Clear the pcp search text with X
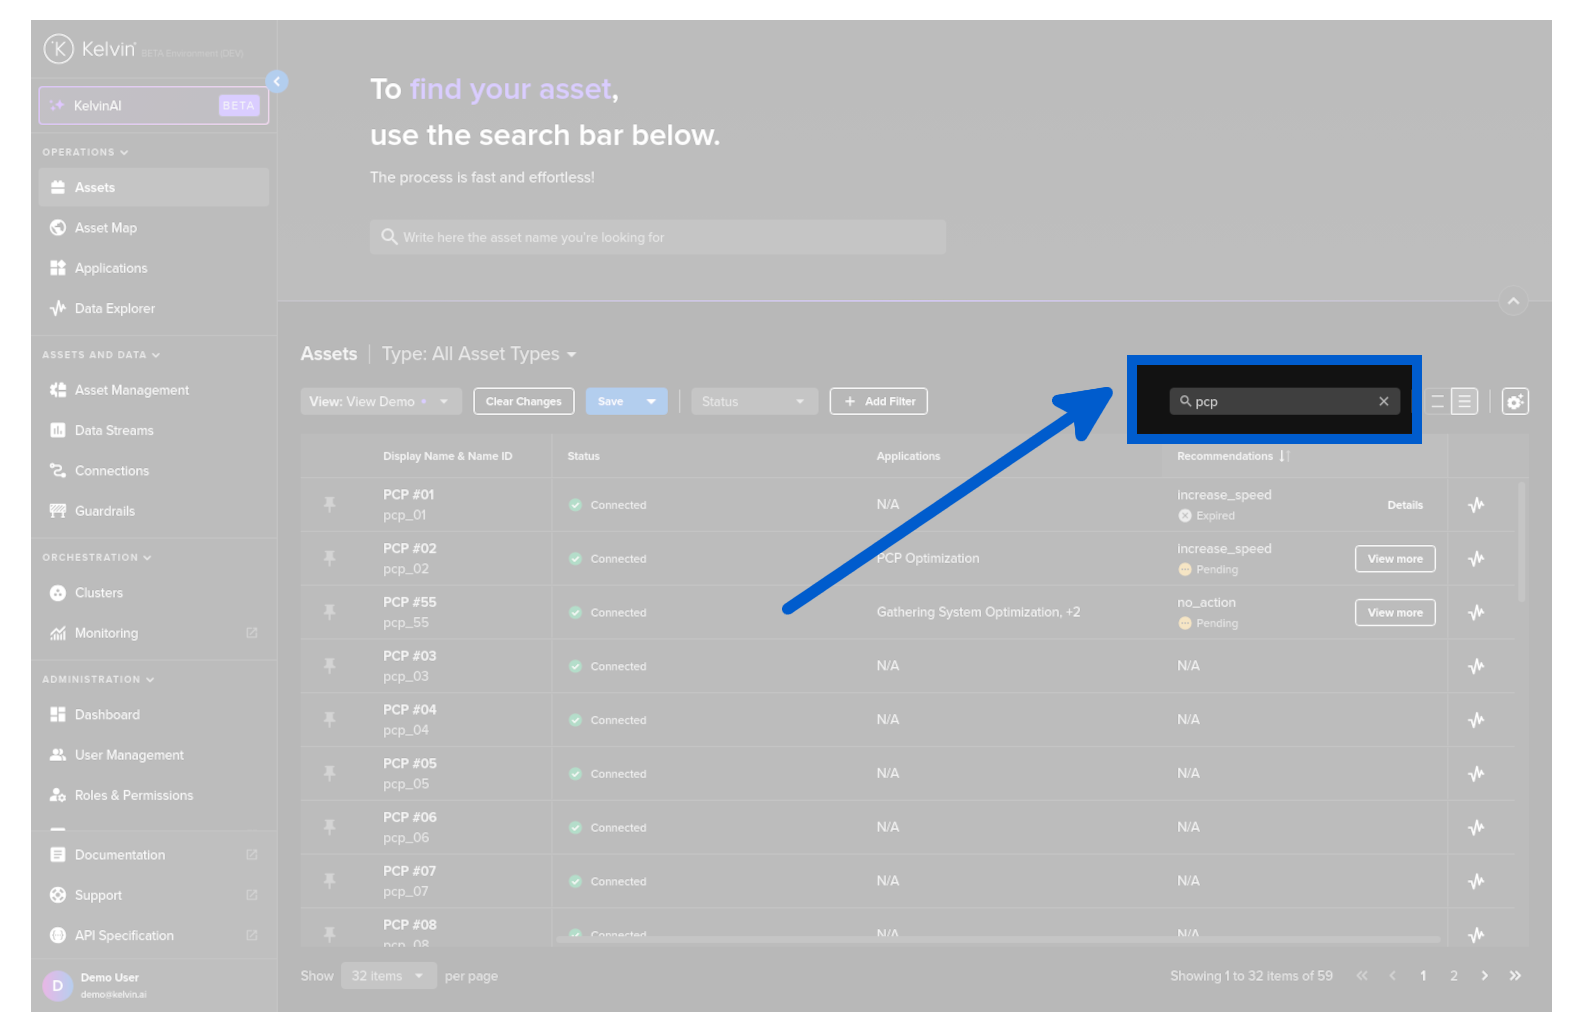 (x=1384, y=402)
